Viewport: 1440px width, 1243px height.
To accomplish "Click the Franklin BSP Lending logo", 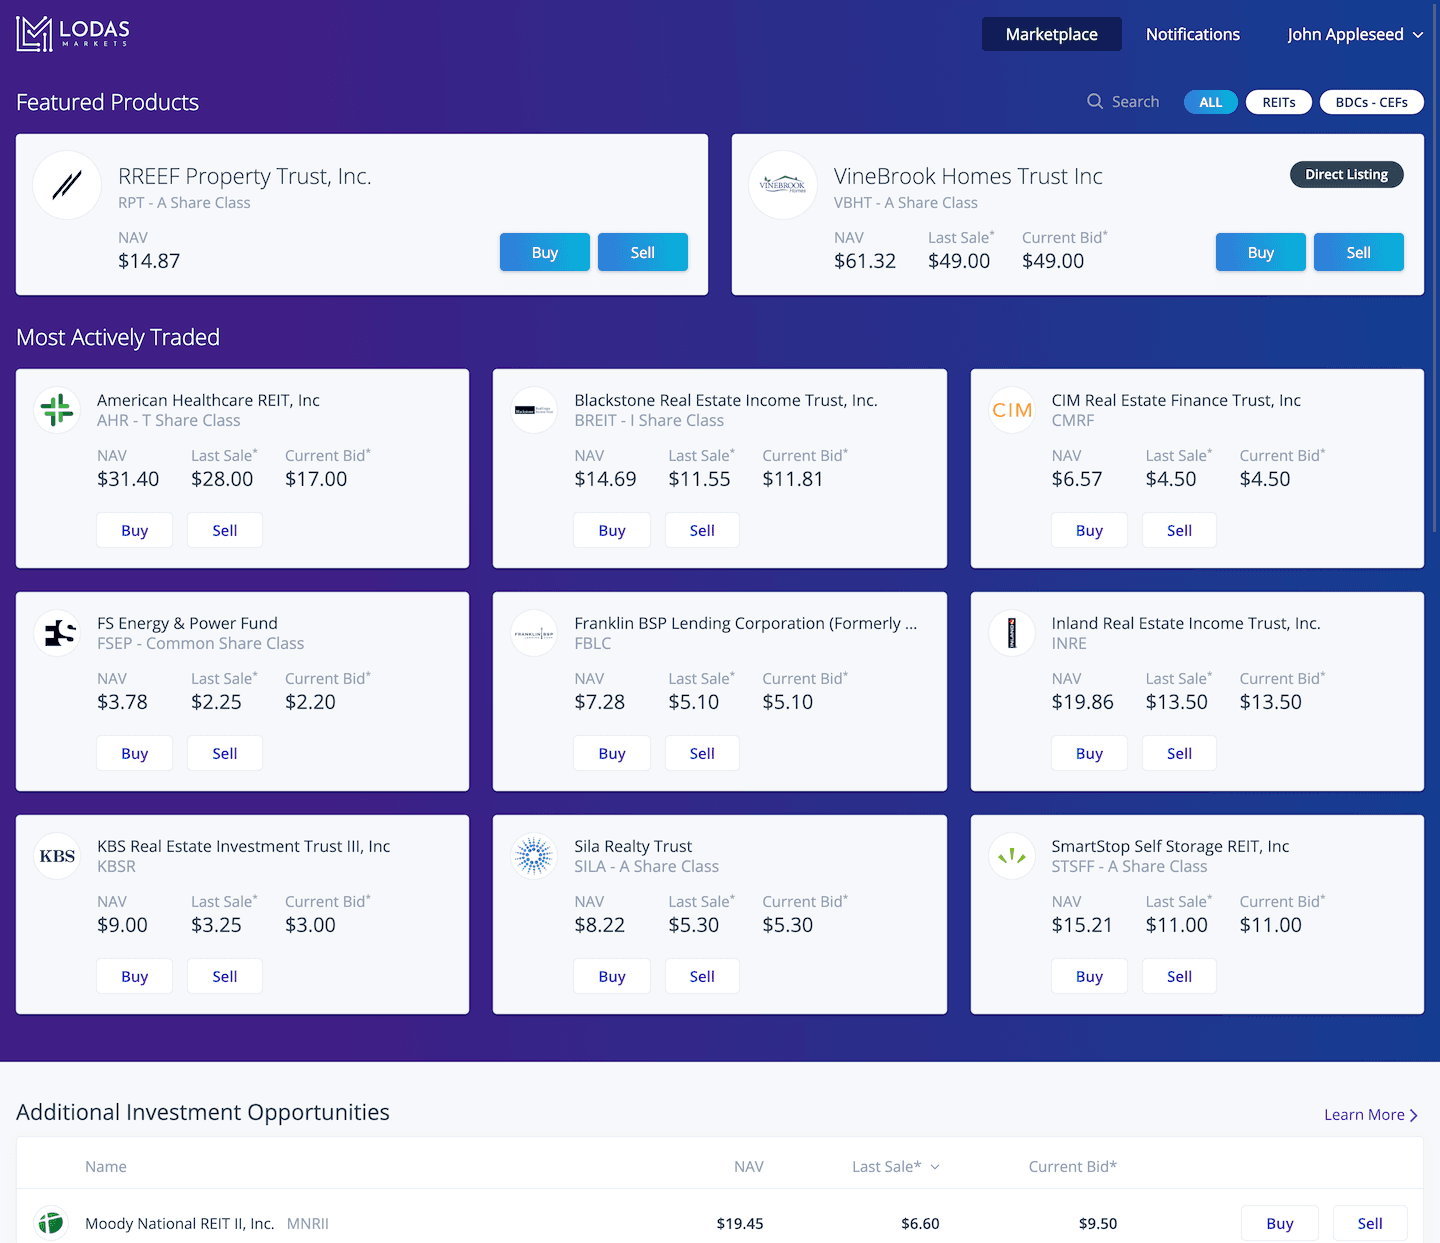I will coord(534,633).
